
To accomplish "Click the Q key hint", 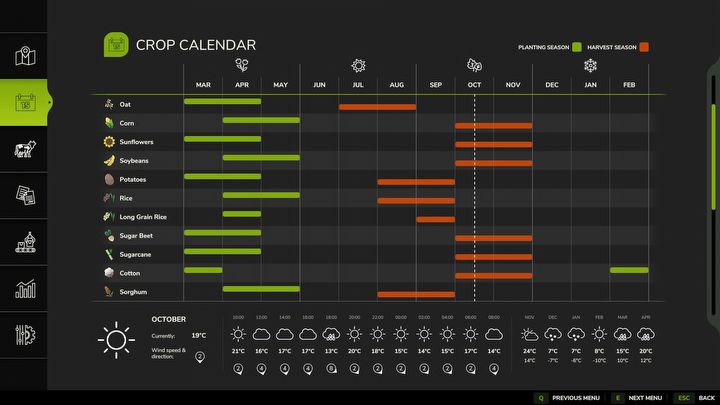I will [541, 398].
